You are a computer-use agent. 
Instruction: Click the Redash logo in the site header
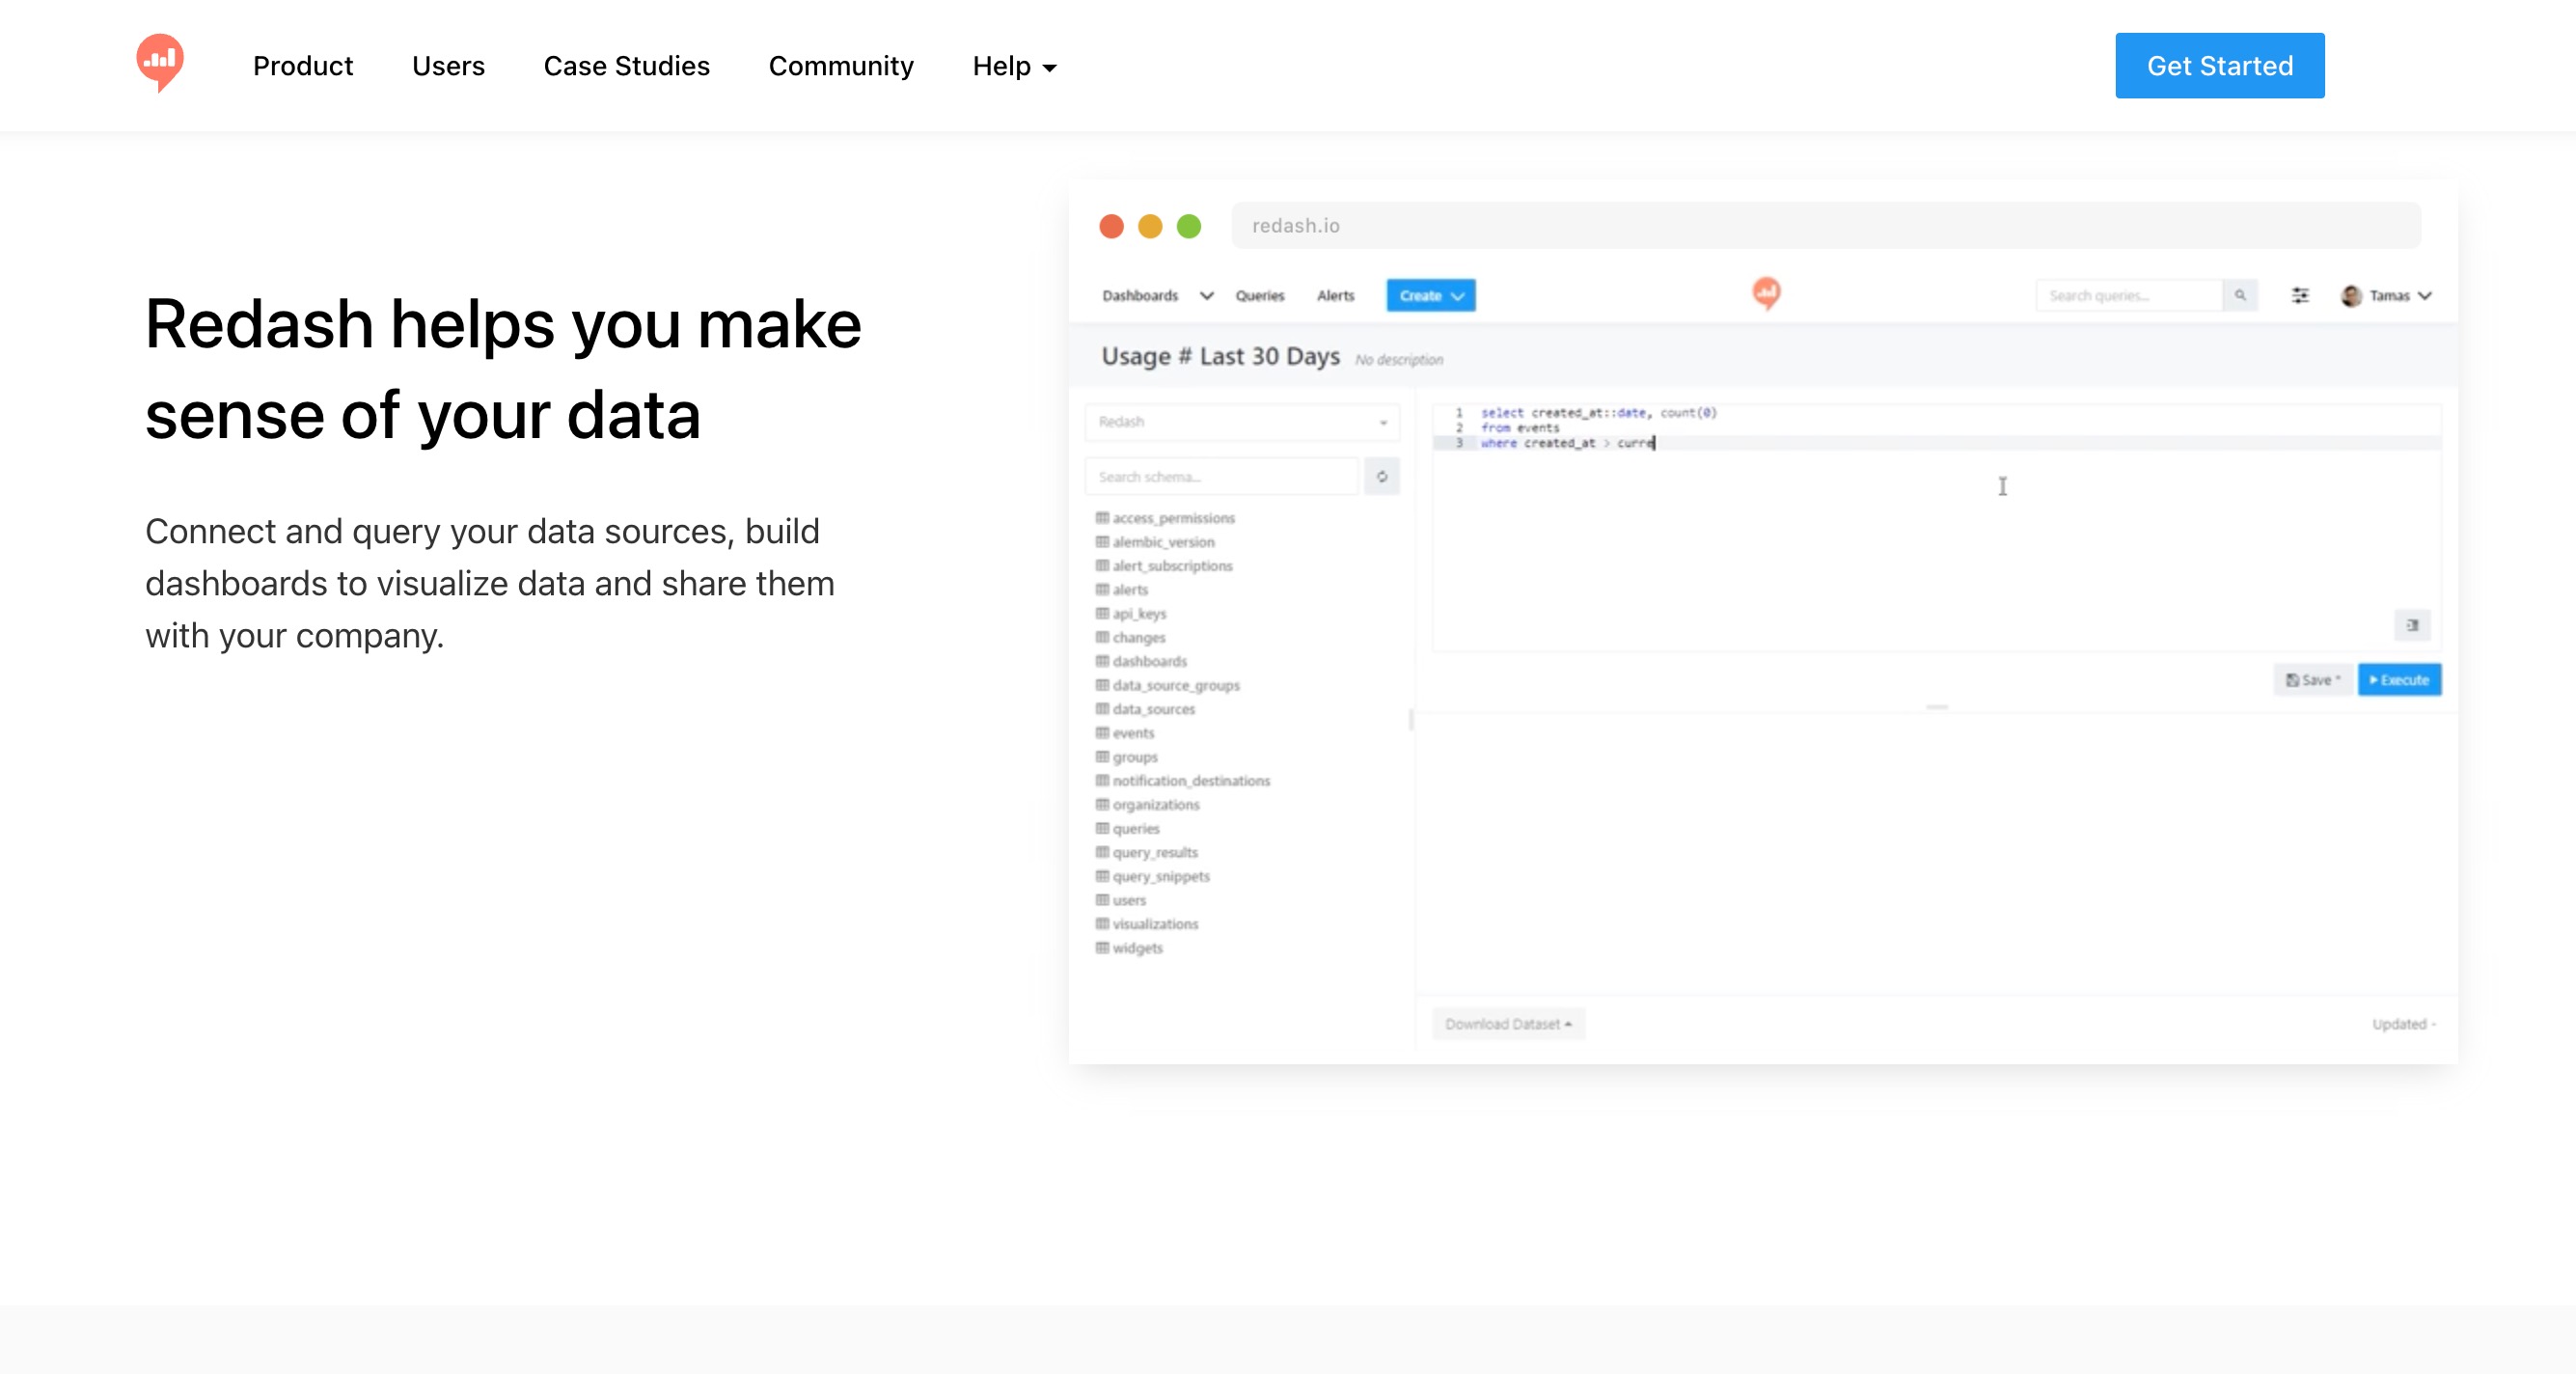pos(160,64)
